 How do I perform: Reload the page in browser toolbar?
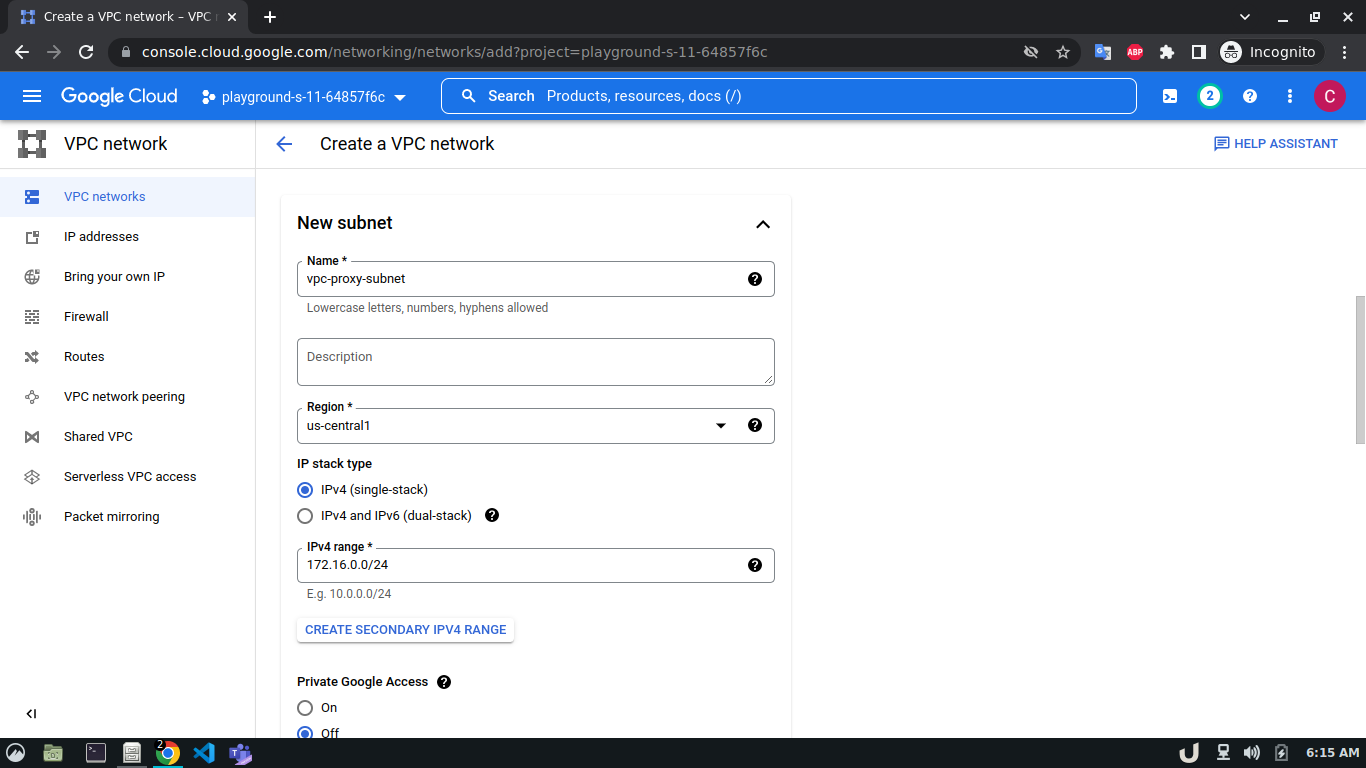(86, 52)
